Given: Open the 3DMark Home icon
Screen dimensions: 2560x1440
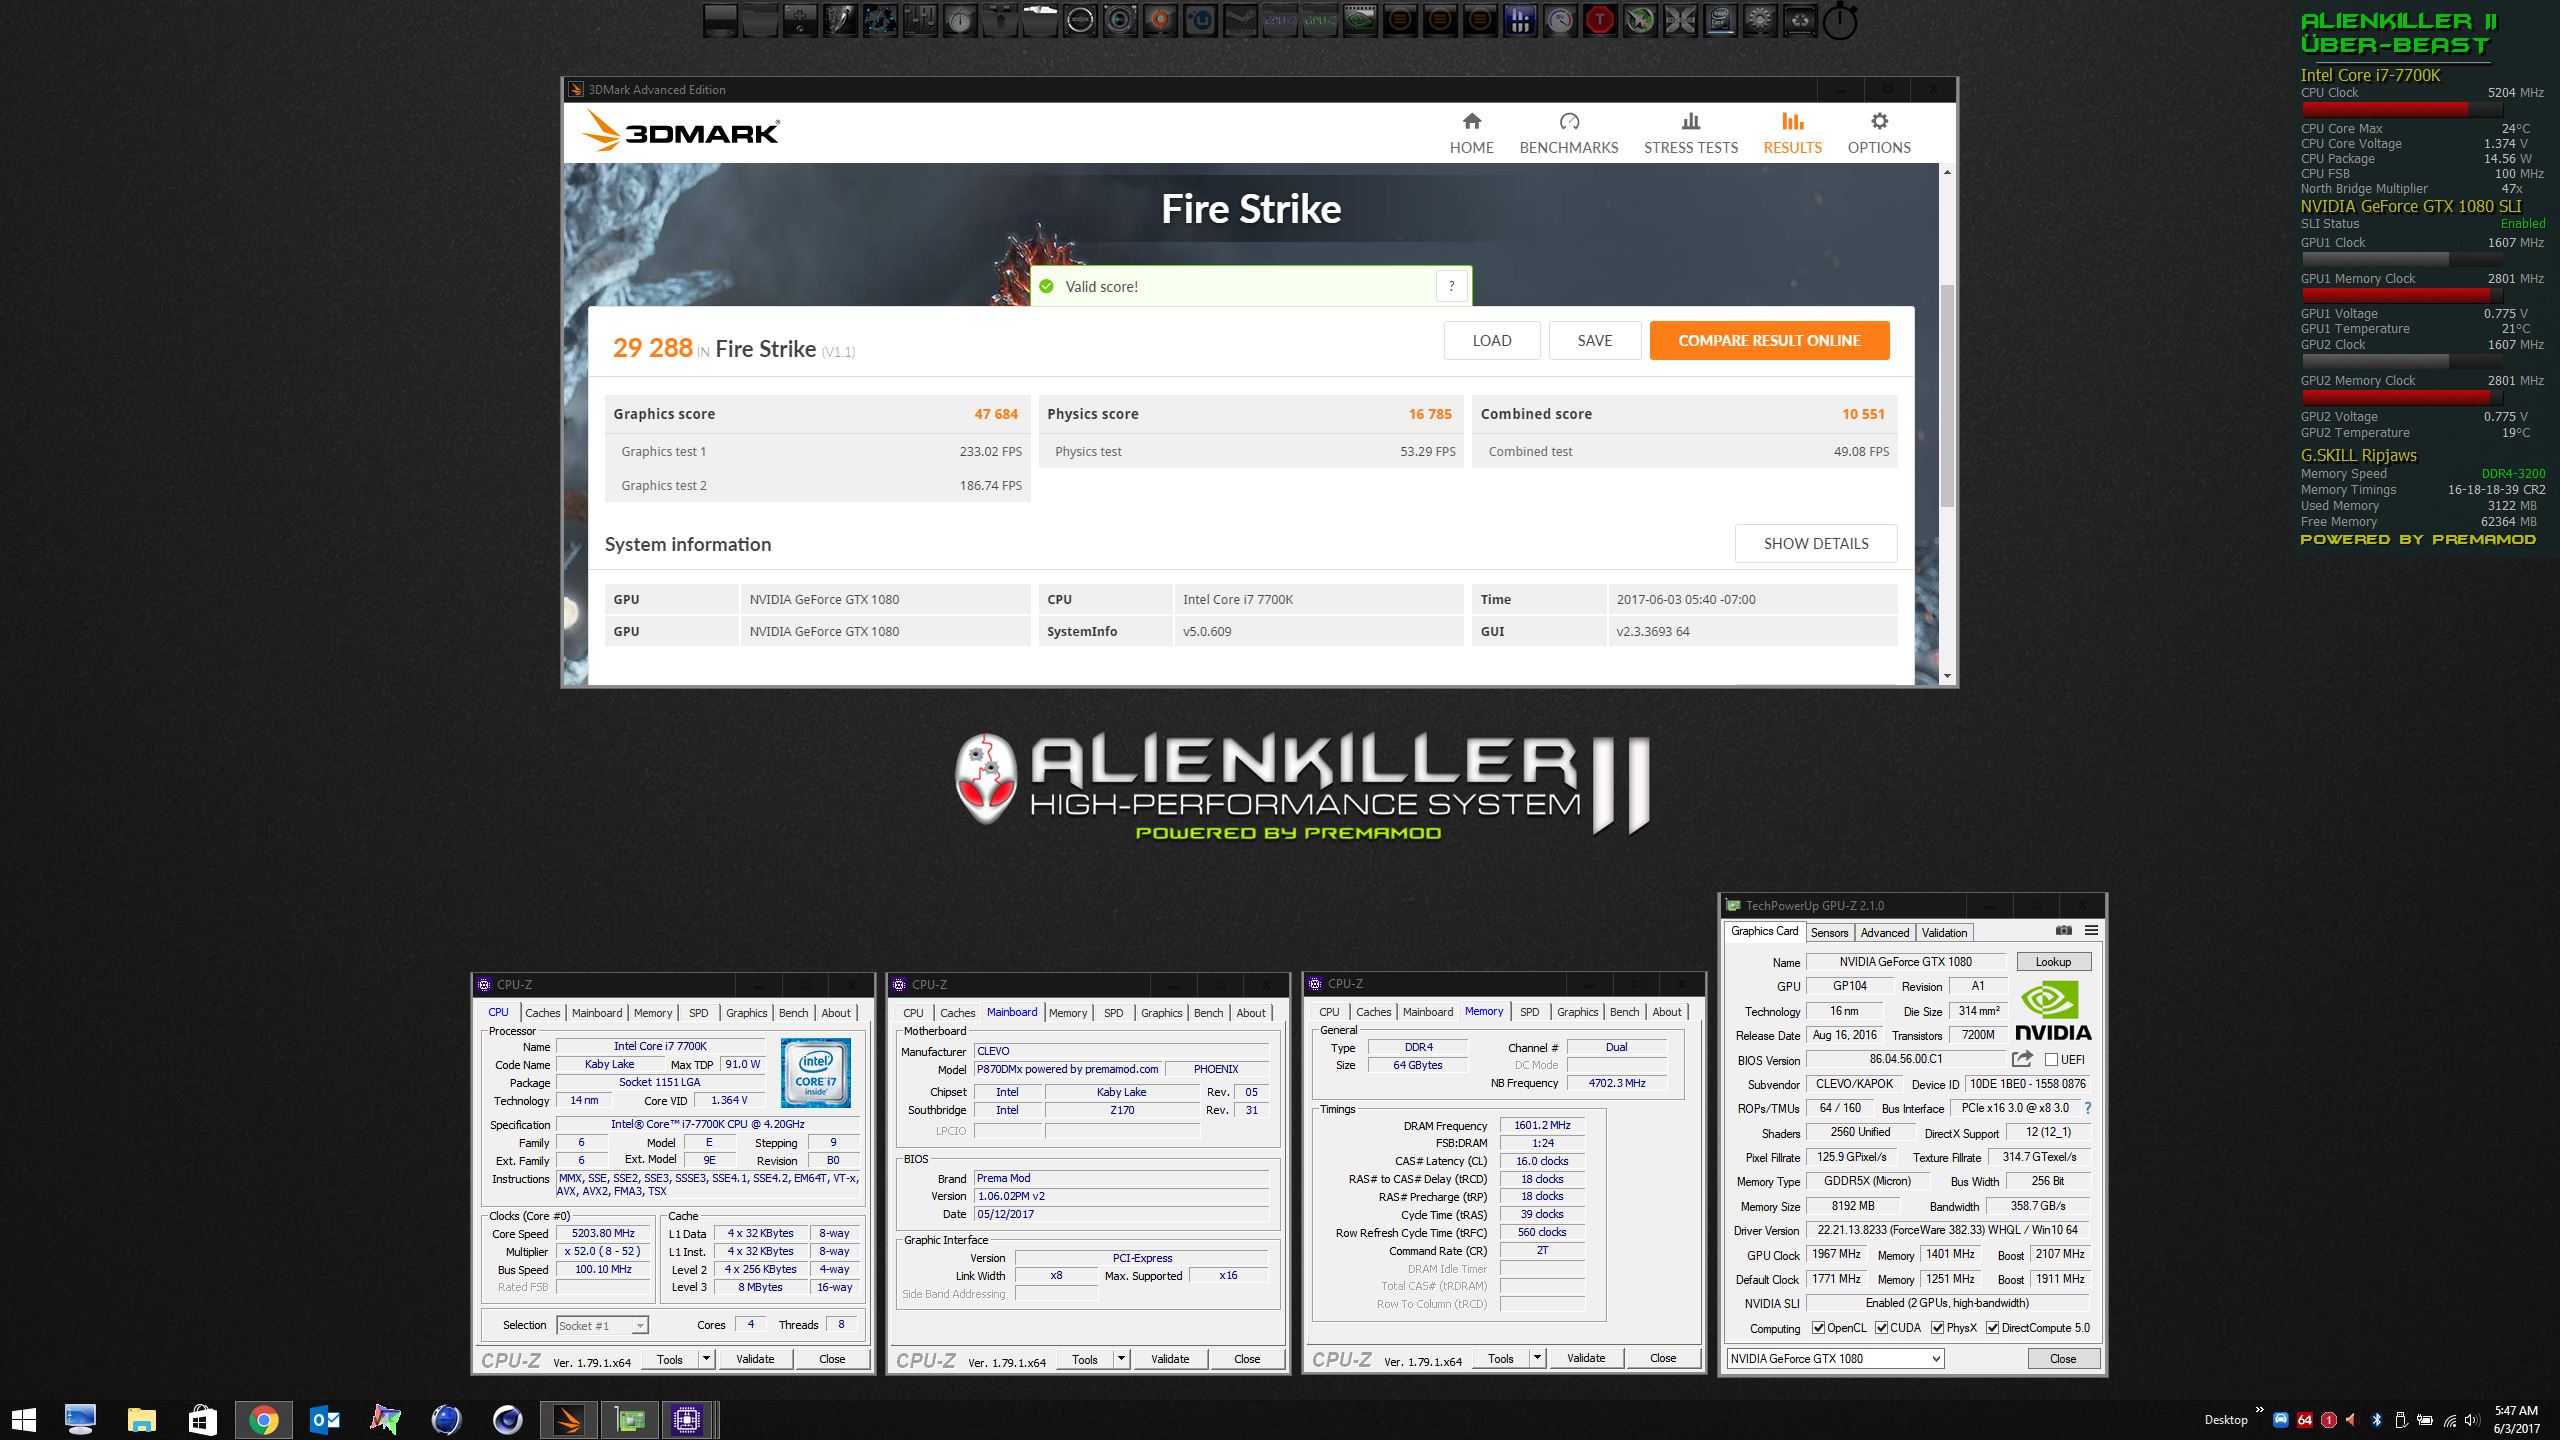Looking at the screenshot, I should (x=1471, y=122).
